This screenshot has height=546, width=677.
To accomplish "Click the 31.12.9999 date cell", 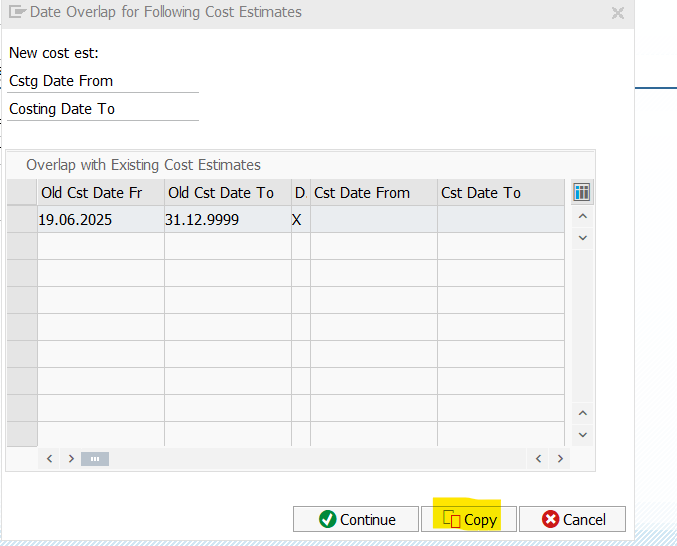I will tap(227, 220).
